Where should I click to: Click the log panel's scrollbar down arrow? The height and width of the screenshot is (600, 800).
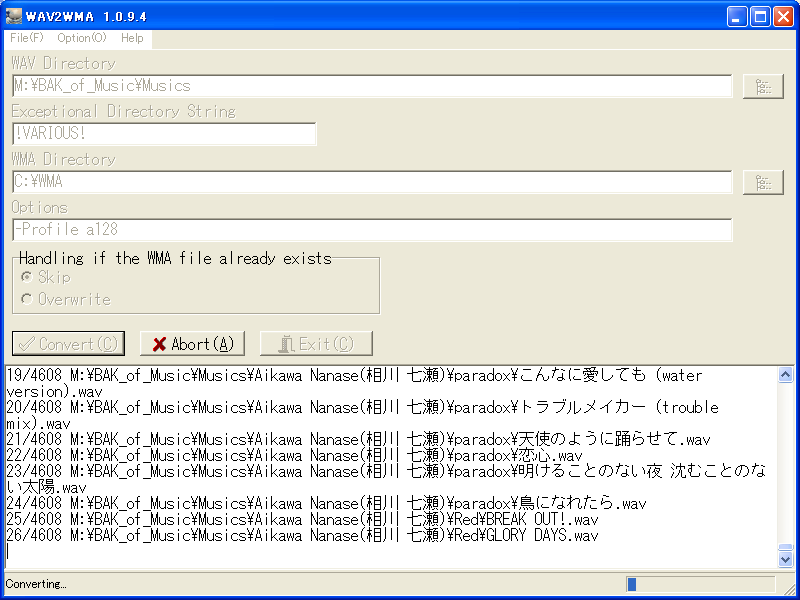point(783,559)
